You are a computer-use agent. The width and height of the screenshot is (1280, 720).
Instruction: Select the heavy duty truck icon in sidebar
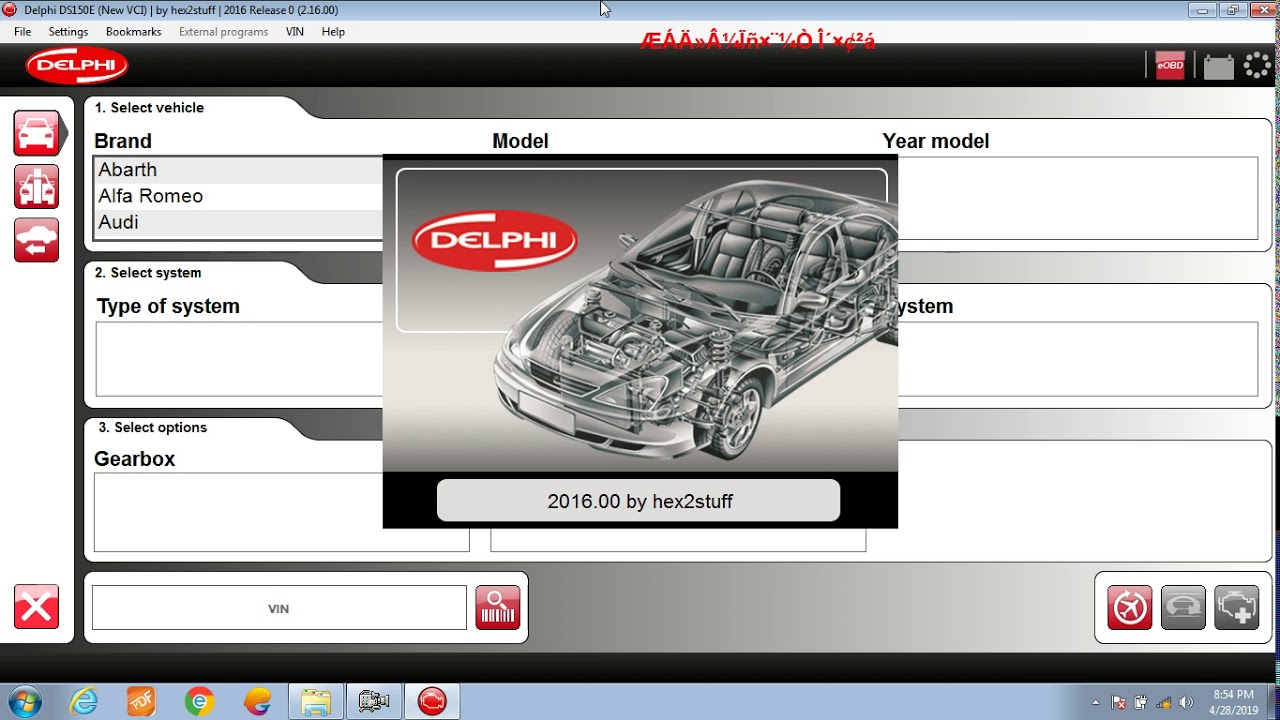point(36,187)
